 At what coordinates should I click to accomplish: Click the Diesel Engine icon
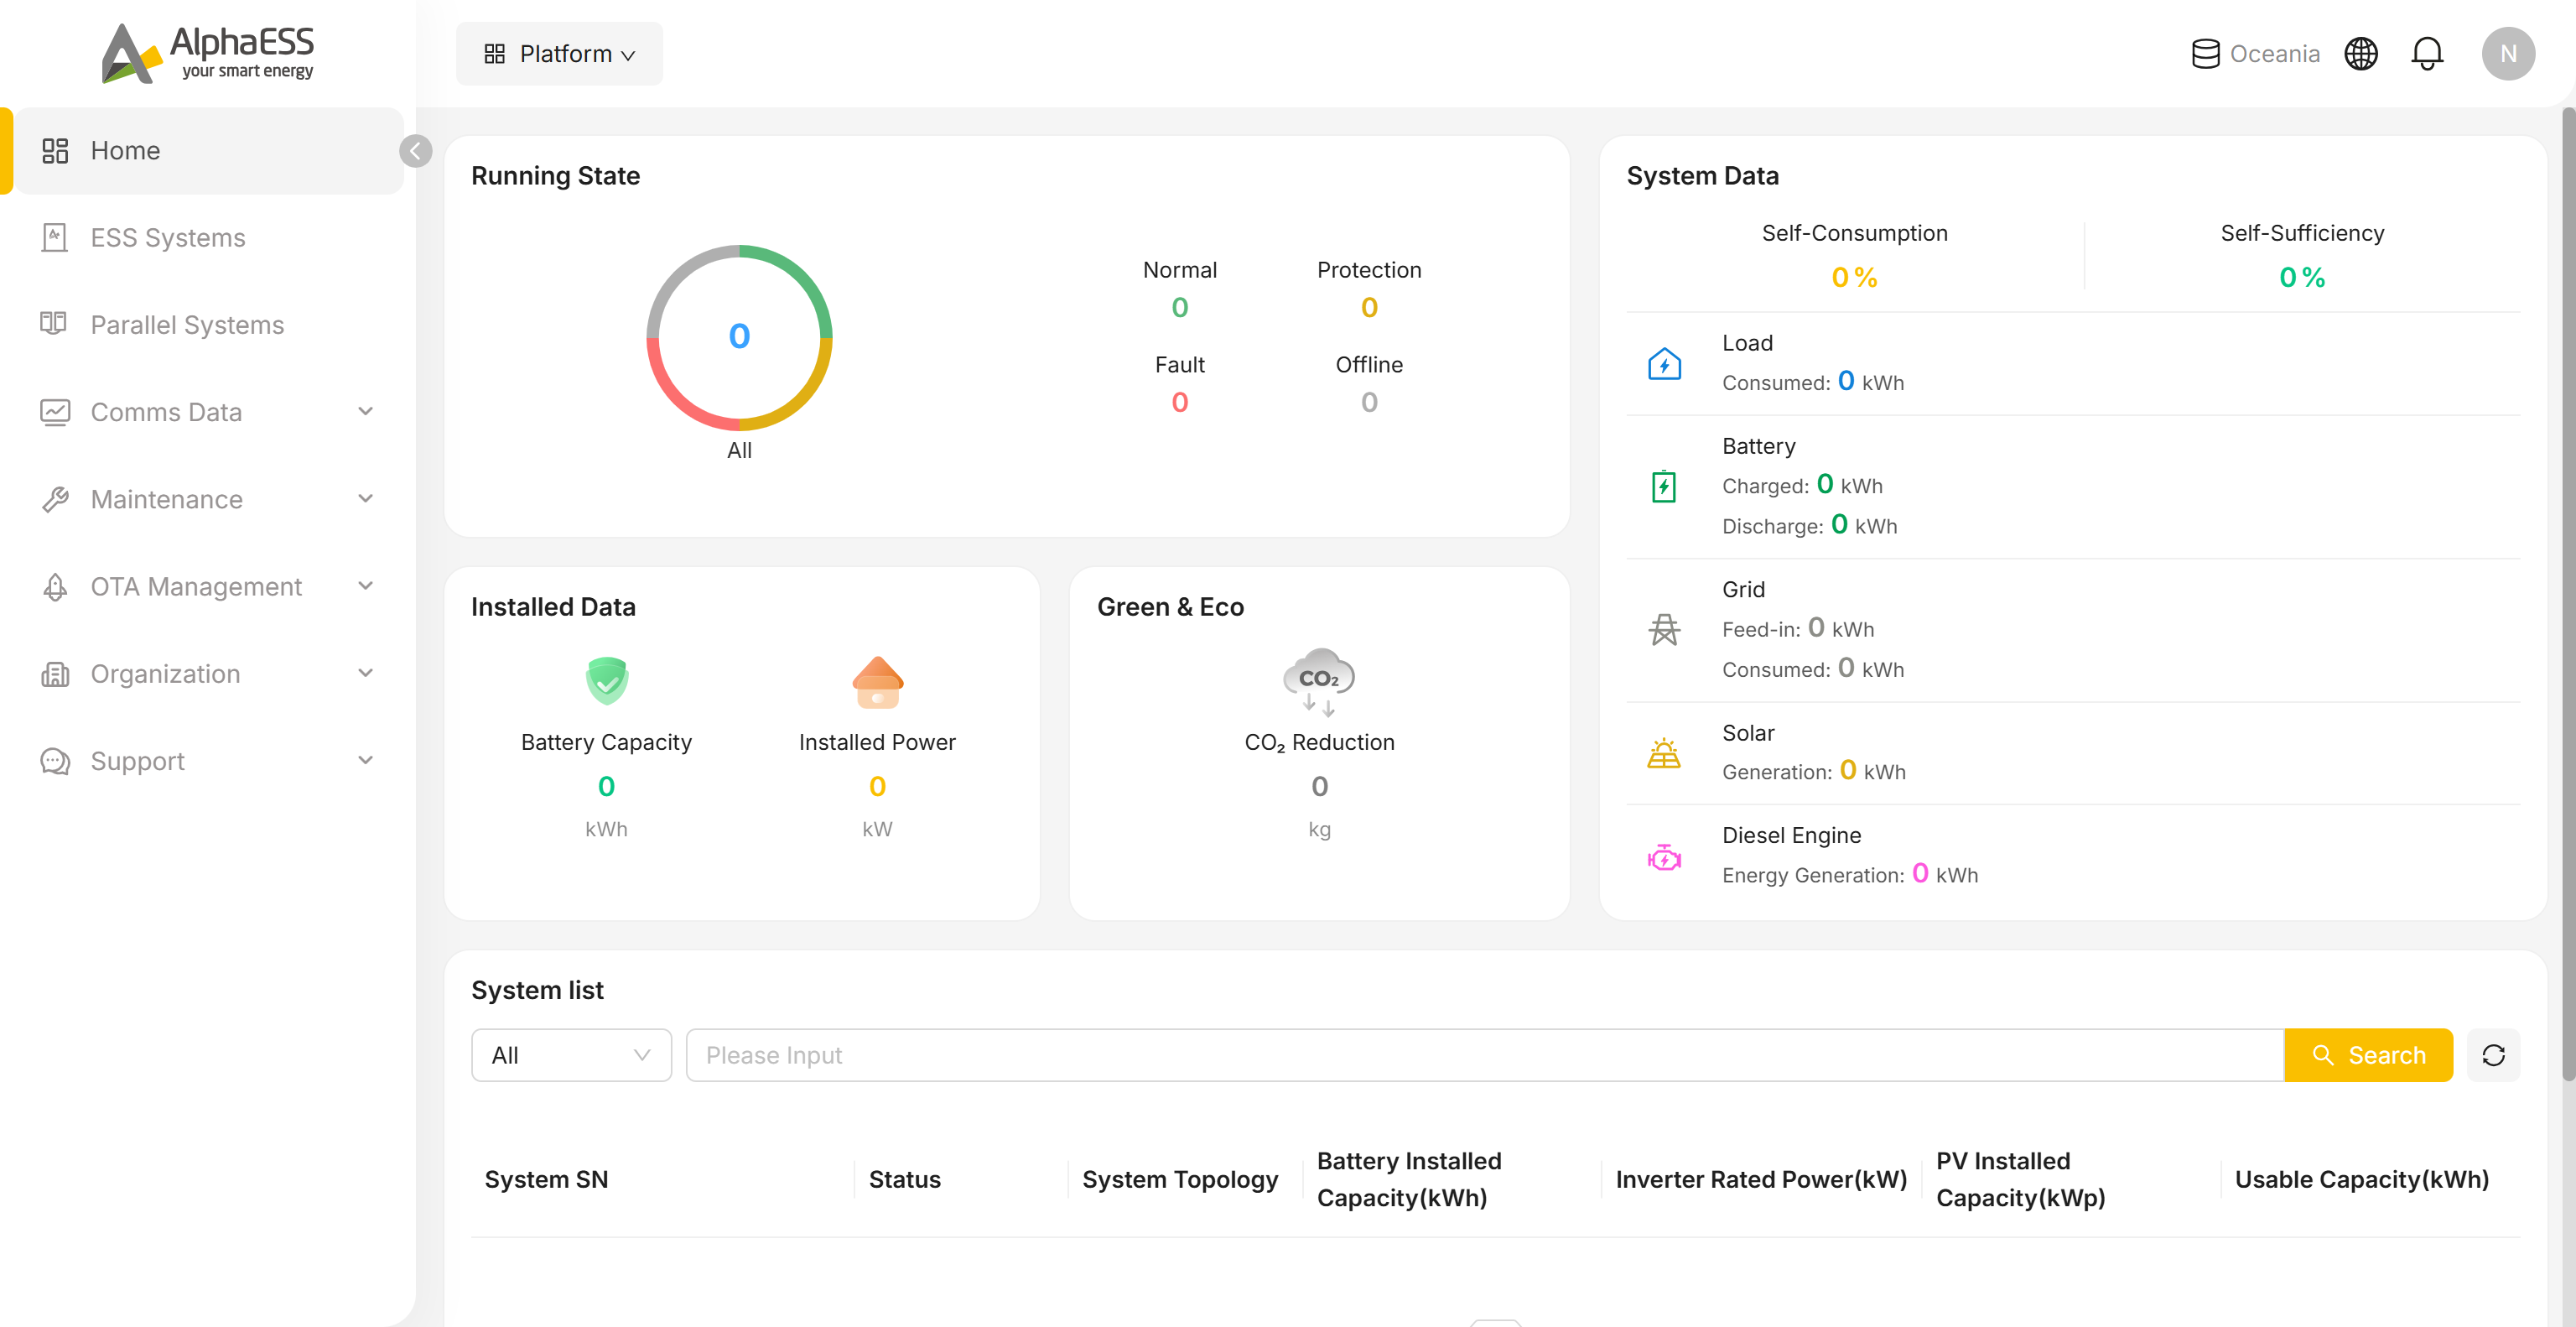[x=1664, y=857]
